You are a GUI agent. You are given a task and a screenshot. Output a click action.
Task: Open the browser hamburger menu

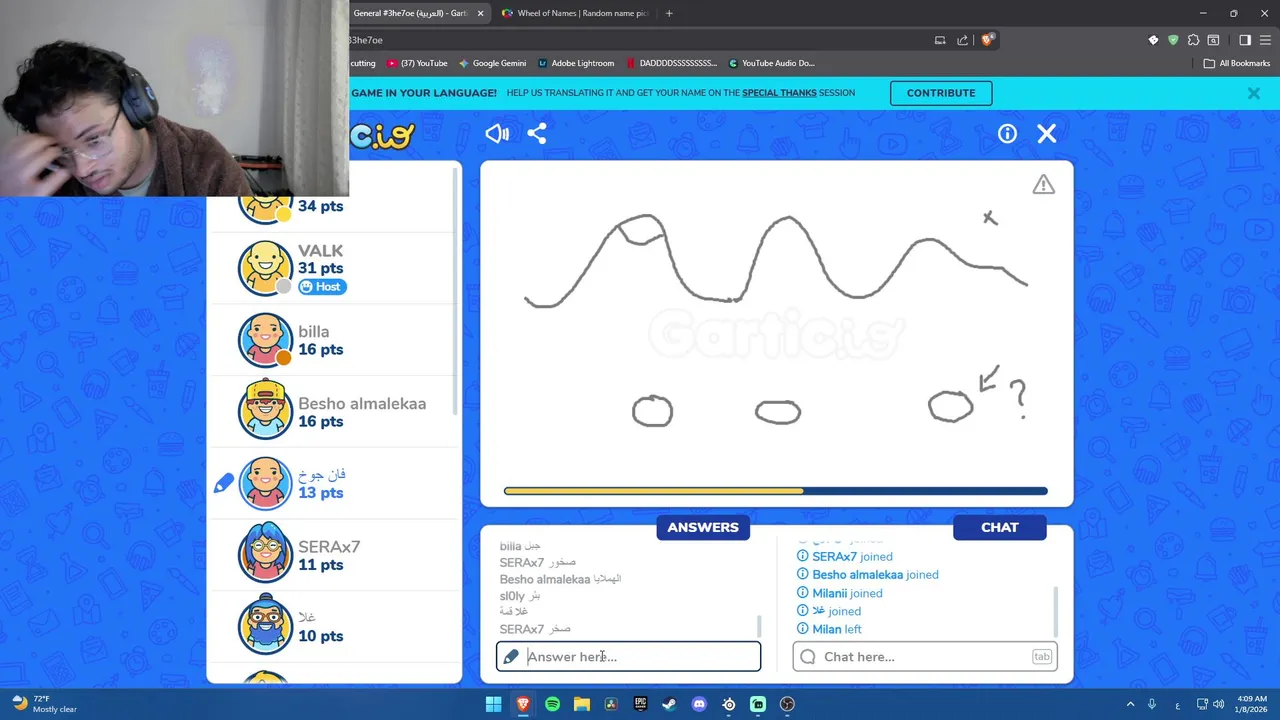(x=1266, y=40)
